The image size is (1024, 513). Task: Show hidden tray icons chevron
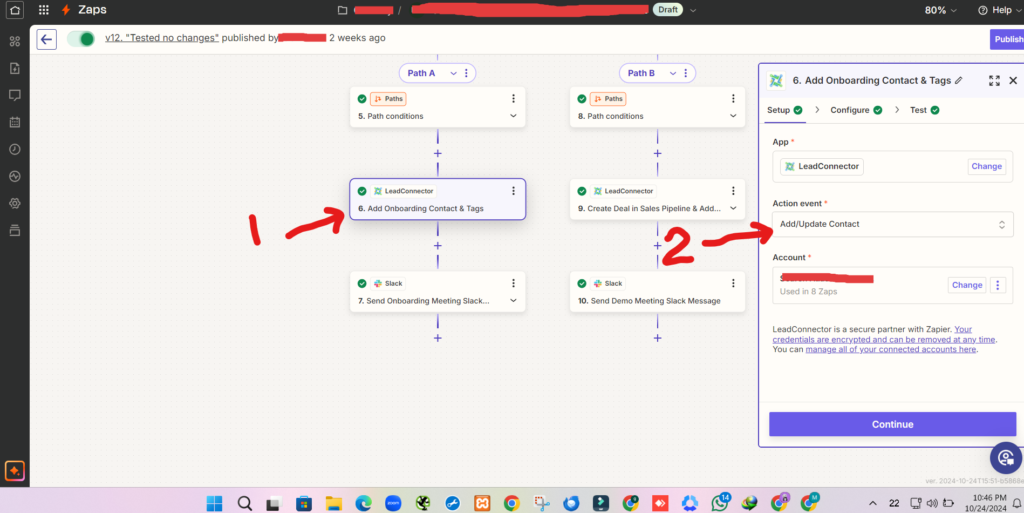(x=872, y=503)
